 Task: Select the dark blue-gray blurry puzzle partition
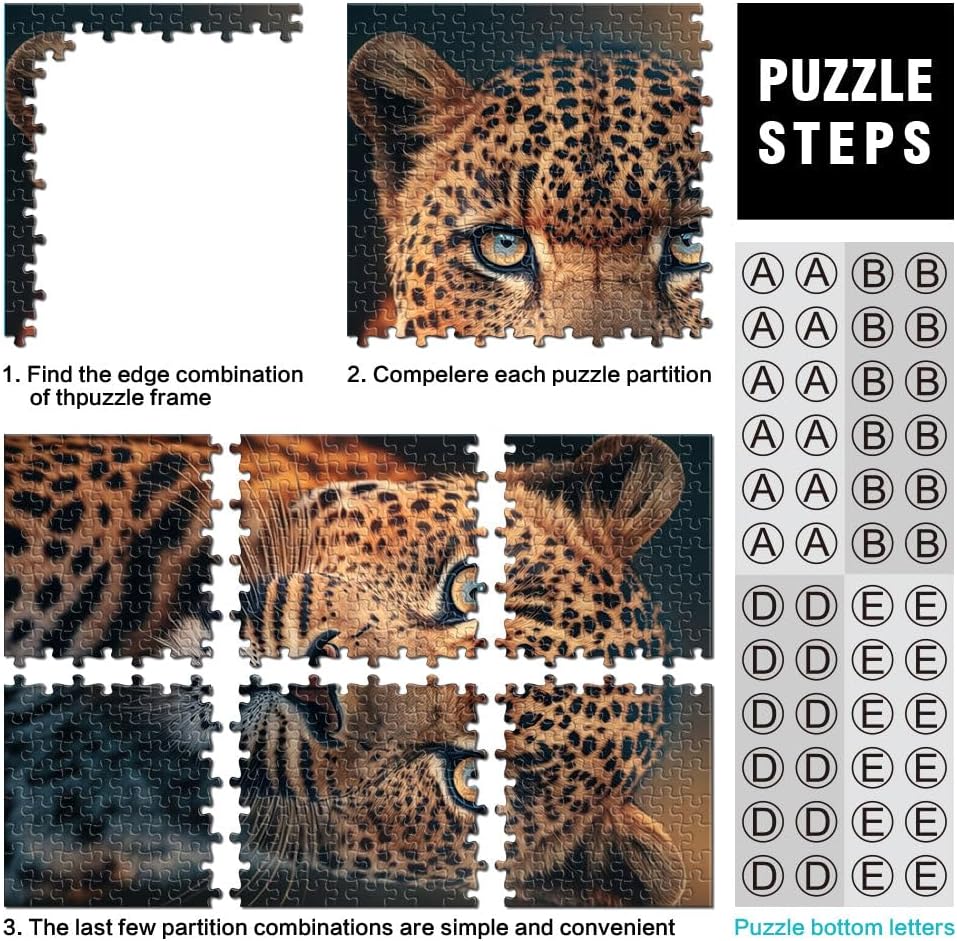113,792
